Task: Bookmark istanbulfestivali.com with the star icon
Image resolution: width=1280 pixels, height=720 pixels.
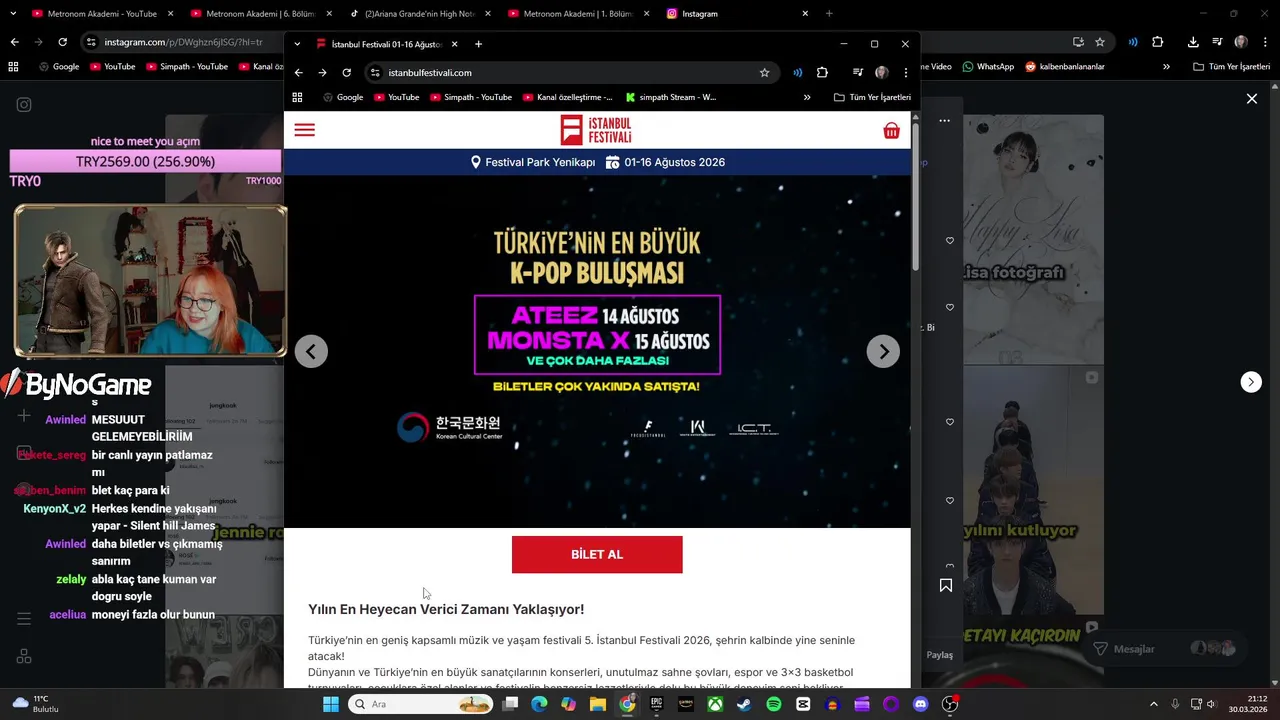Action: pyautogui.click(x=764, y=73)
